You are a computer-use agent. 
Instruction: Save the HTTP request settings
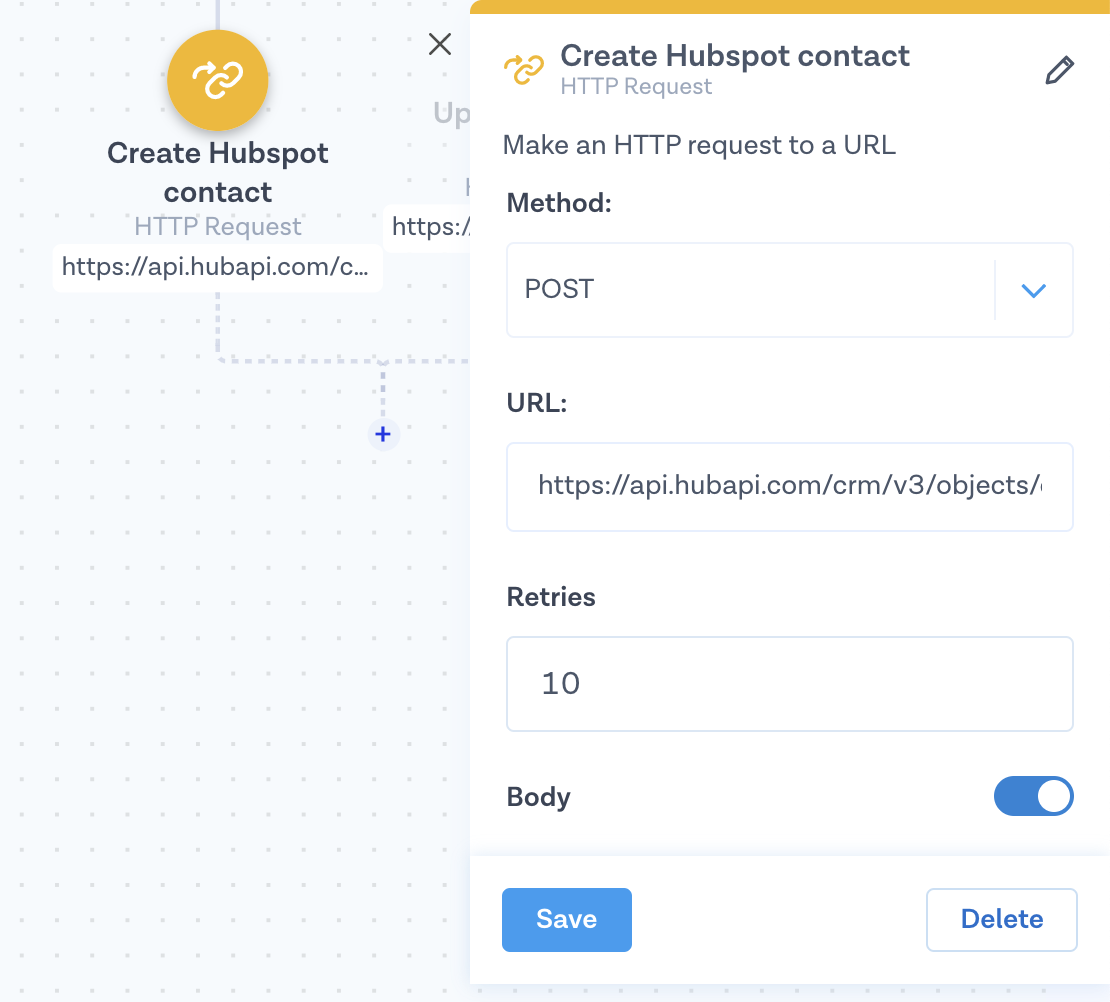(566, 919)
